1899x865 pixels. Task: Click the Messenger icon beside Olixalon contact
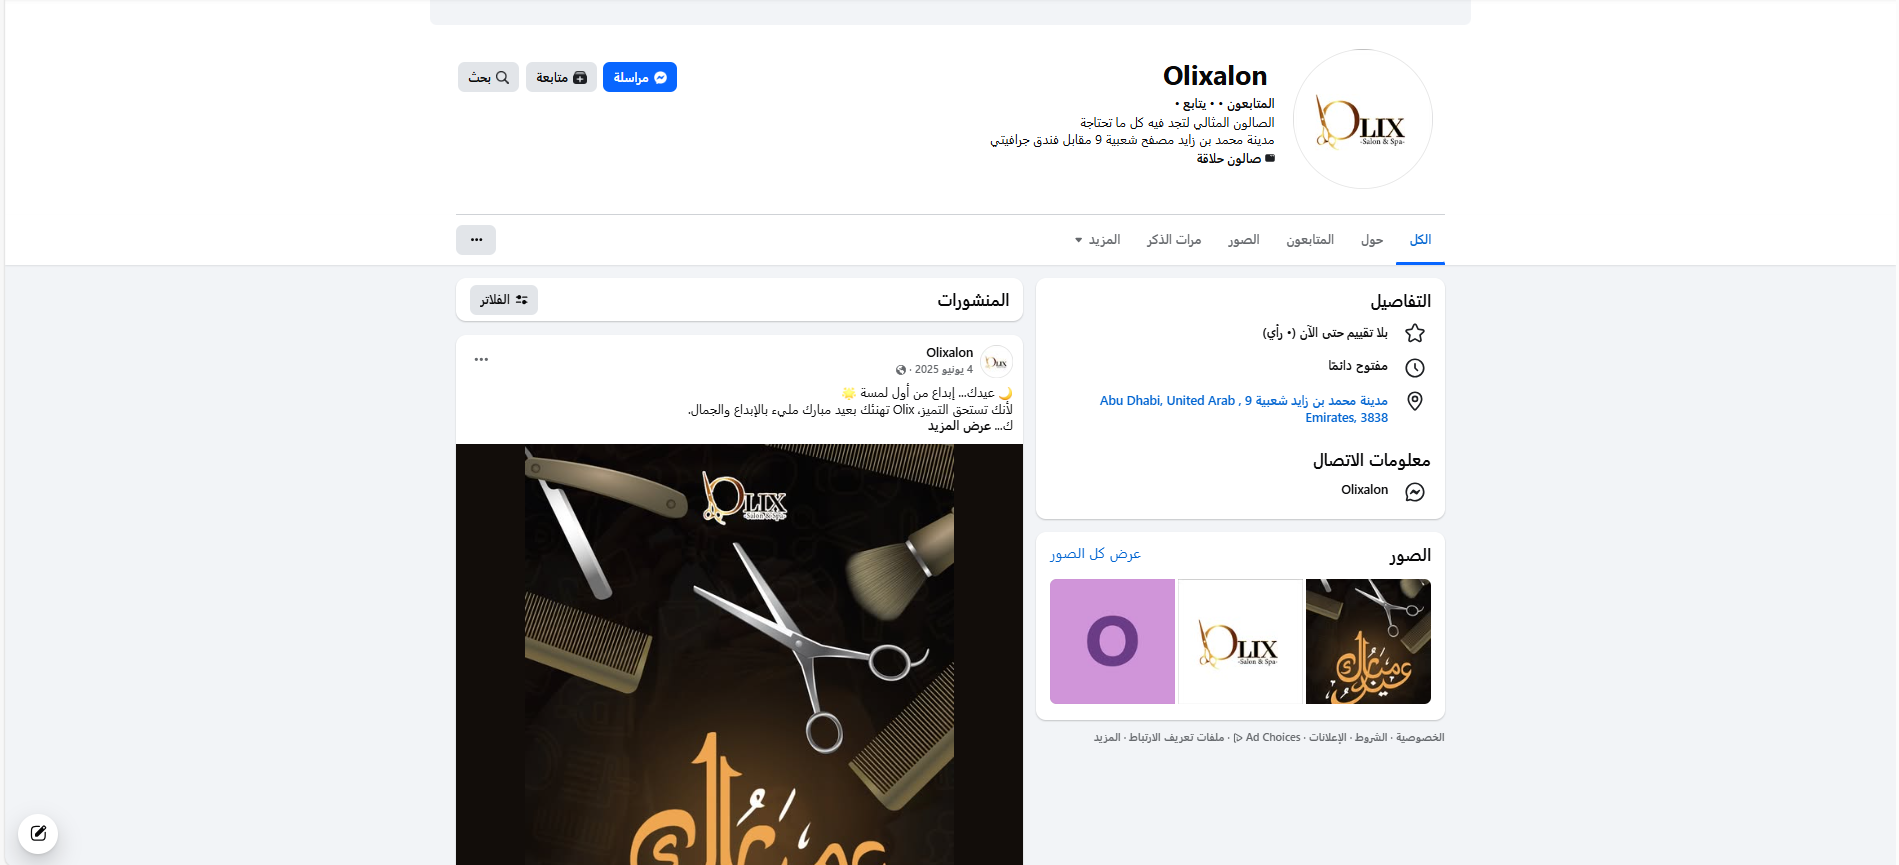tap(1415, 491)
